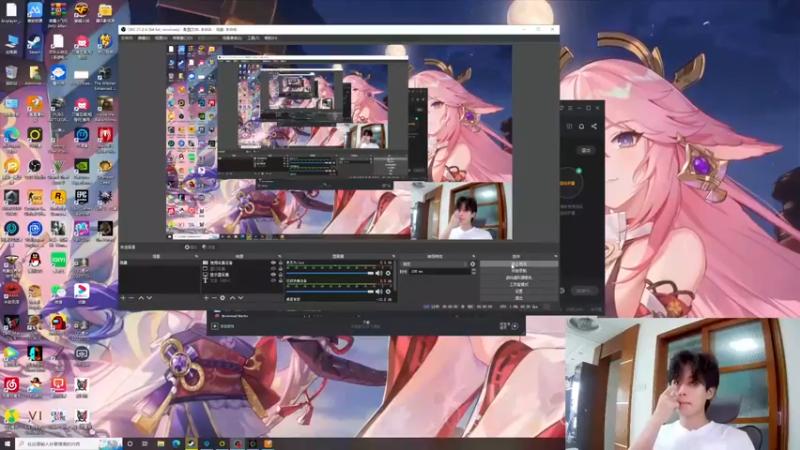Viewport: 800px width, 450px height.
Task: Click the share icon in the dark background window
Action: pos(594,126)
